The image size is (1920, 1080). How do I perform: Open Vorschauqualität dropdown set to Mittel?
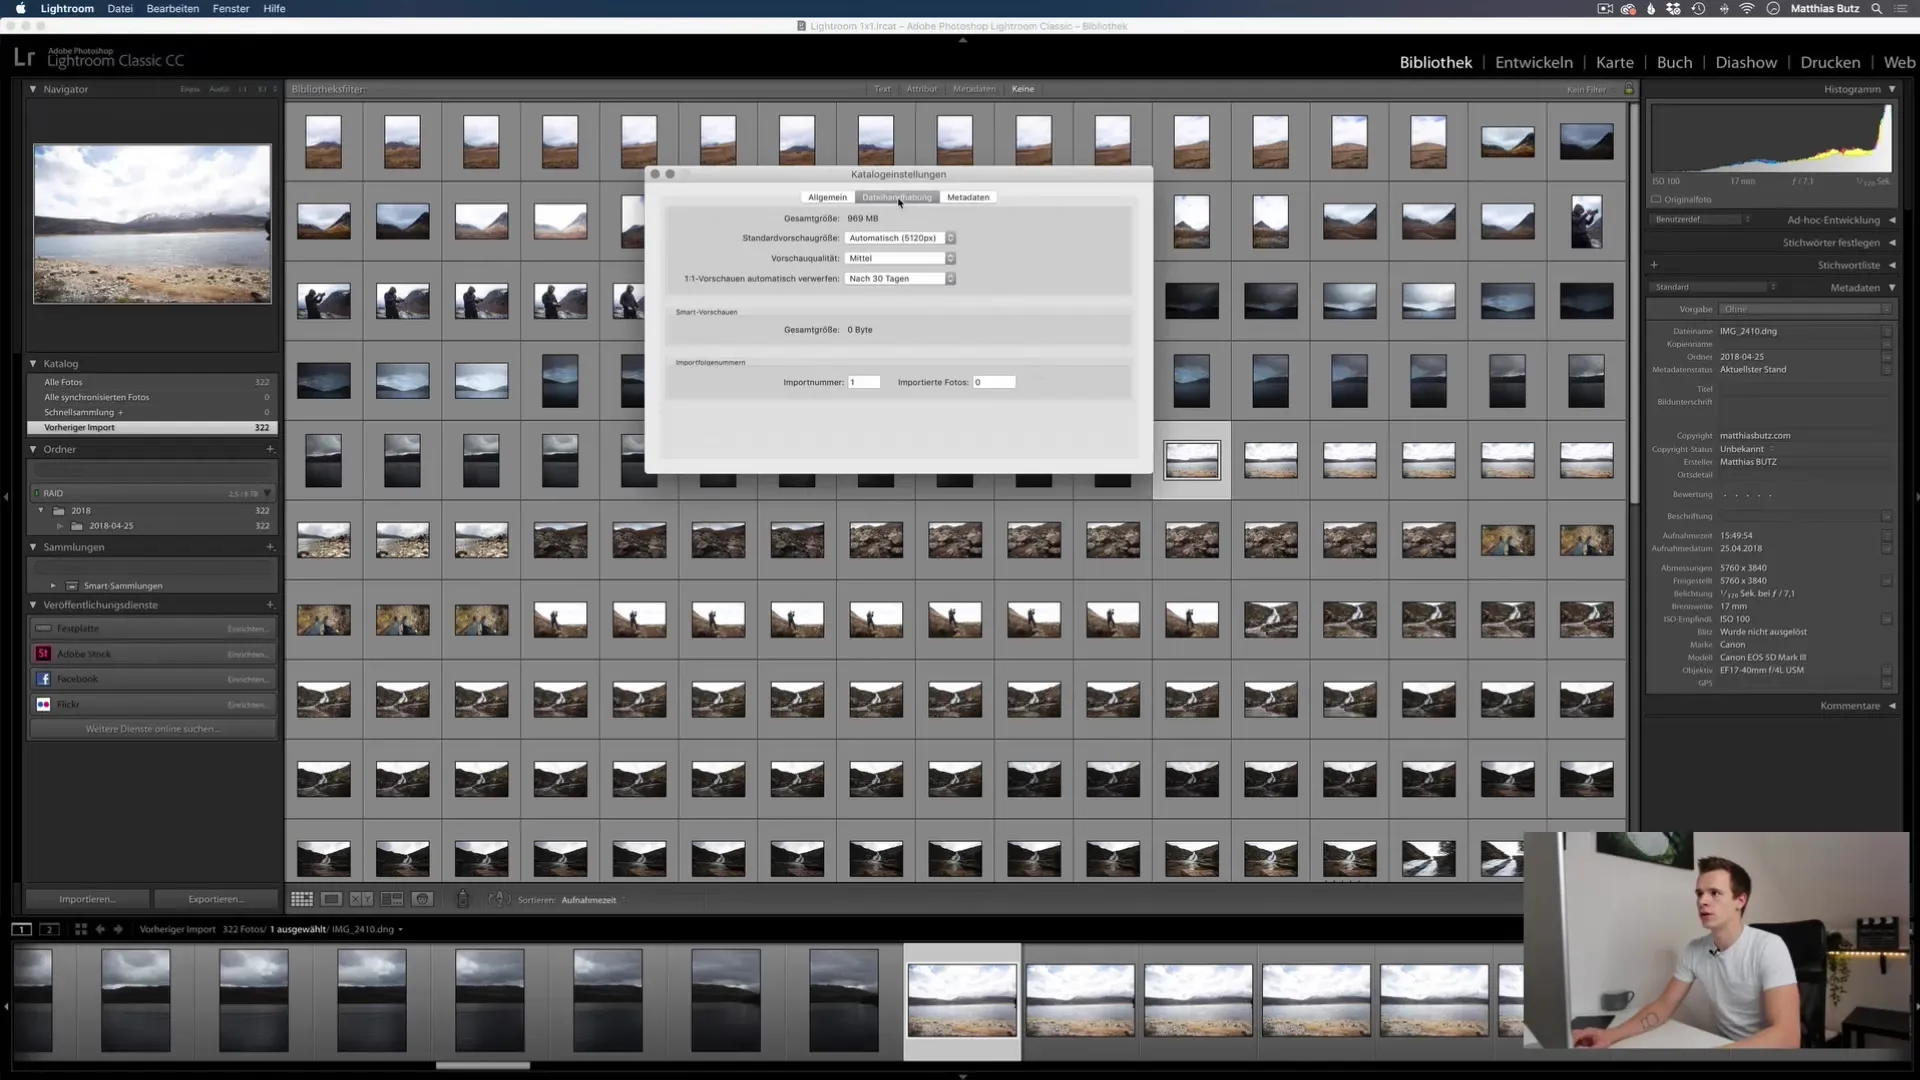pyautogui.click(x=900, y=258)
